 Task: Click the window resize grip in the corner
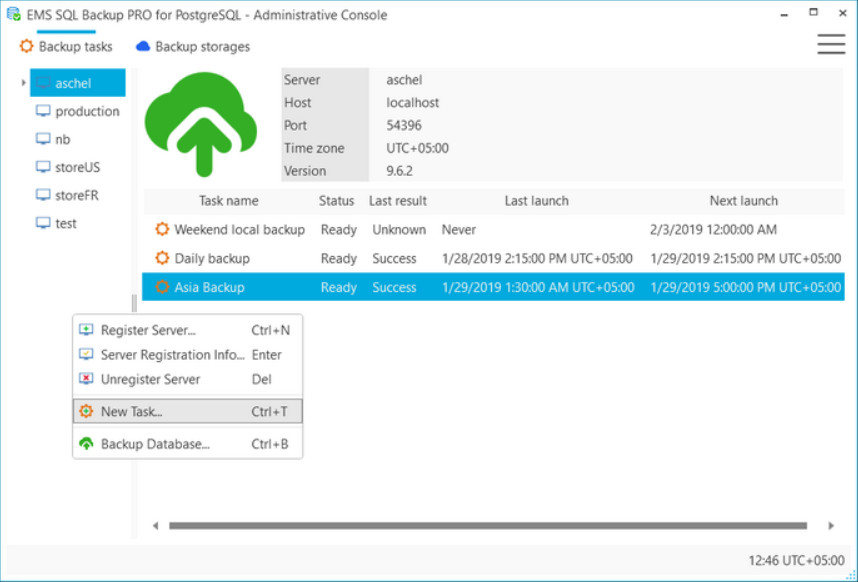pos(850,574)
